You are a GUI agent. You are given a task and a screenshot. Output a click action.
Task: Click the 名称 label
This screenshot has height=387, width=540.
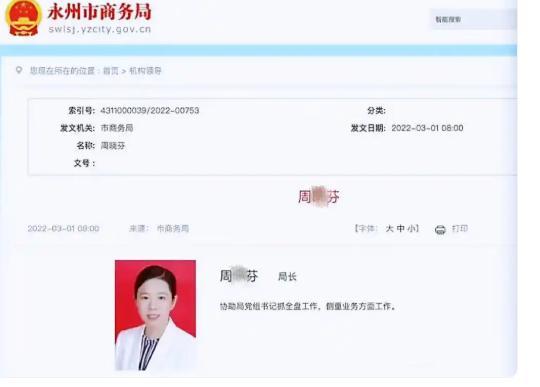coord(85,146)
